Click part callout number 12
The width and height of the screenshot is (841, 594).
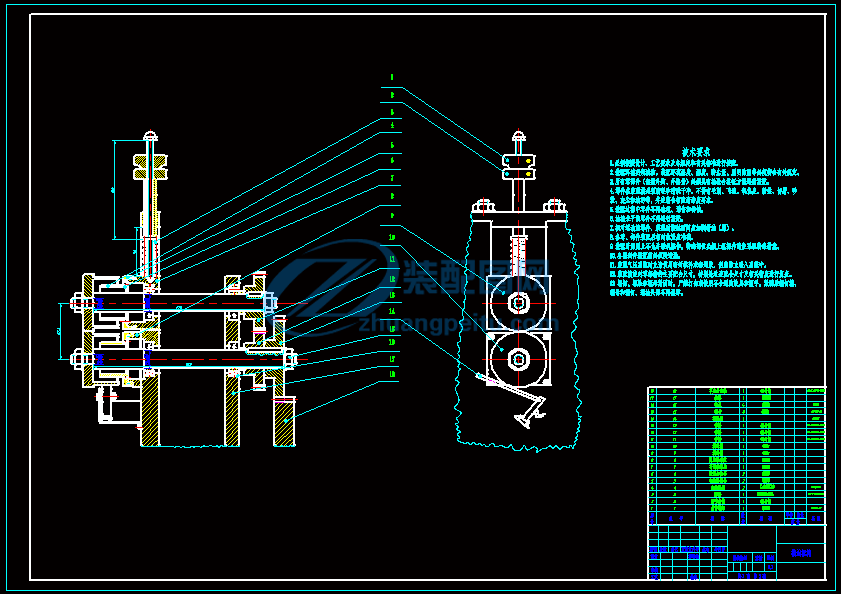click(x=392, y=279)
